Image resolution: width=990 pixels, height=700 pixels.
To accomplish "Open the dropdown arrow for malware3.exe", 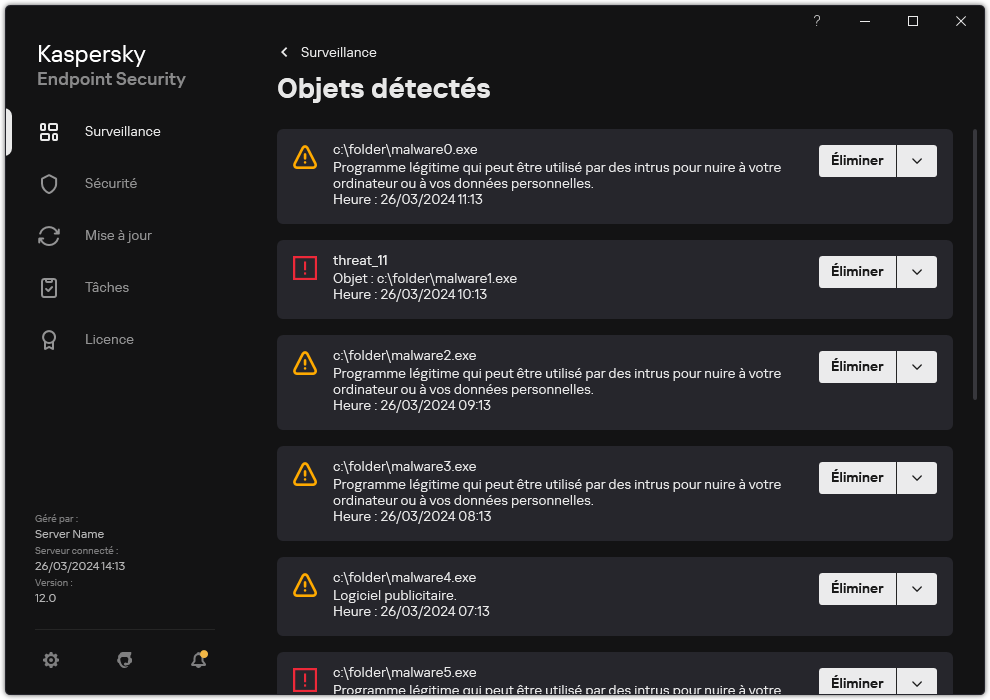I will coord(917,478).
